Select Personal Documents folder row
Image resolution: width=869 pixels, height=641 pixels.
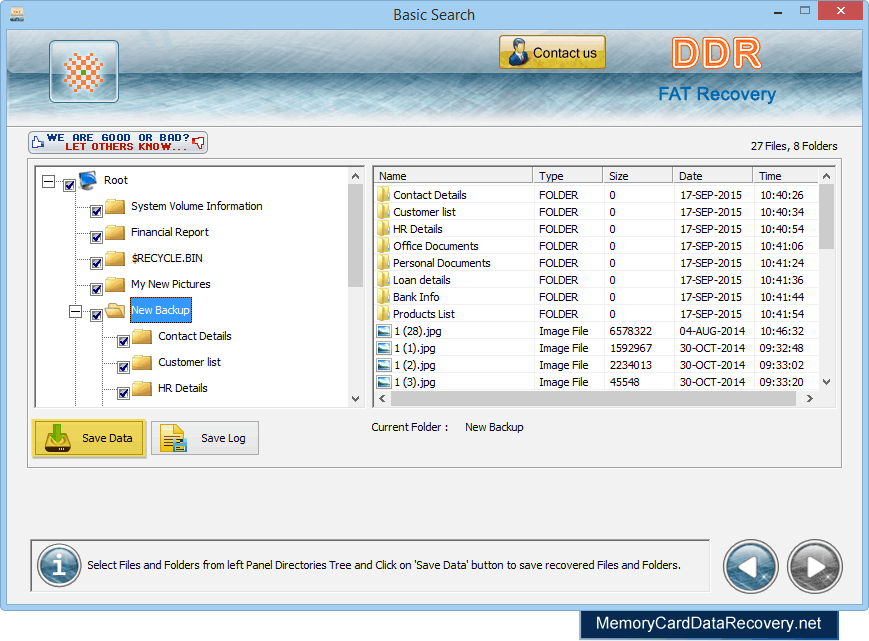click(596, 263)
